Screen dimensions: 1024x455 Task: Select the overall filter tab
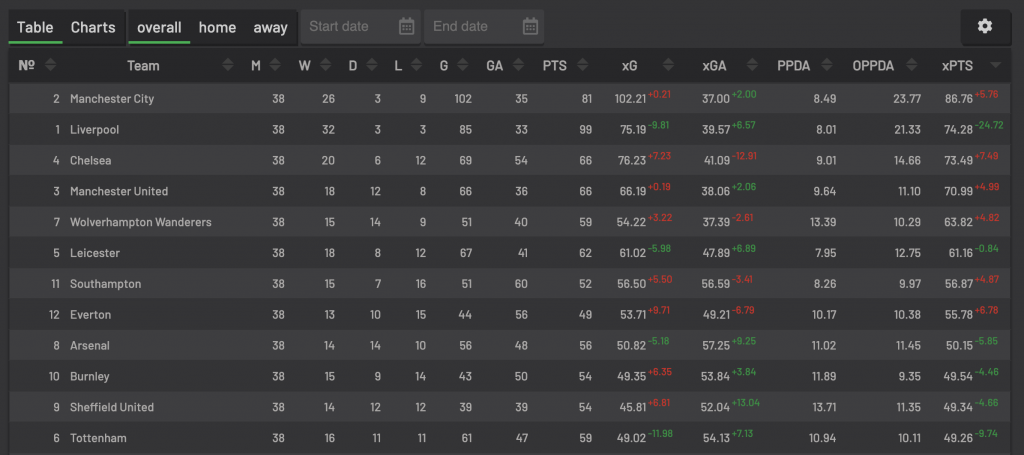[x=159, y=27]
